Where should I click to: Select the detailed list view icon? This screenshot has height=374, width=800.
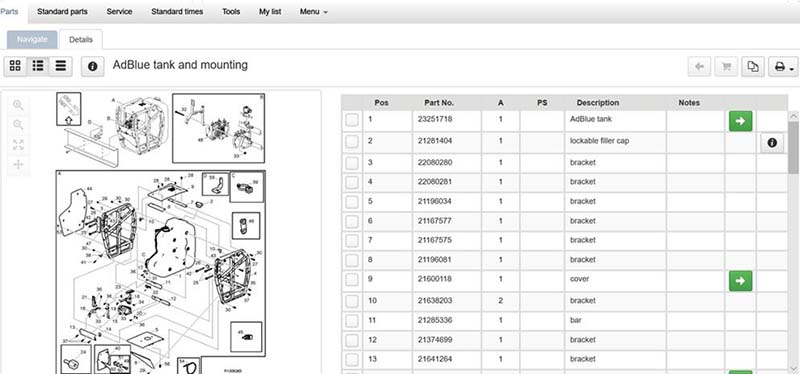pos(38,66)
